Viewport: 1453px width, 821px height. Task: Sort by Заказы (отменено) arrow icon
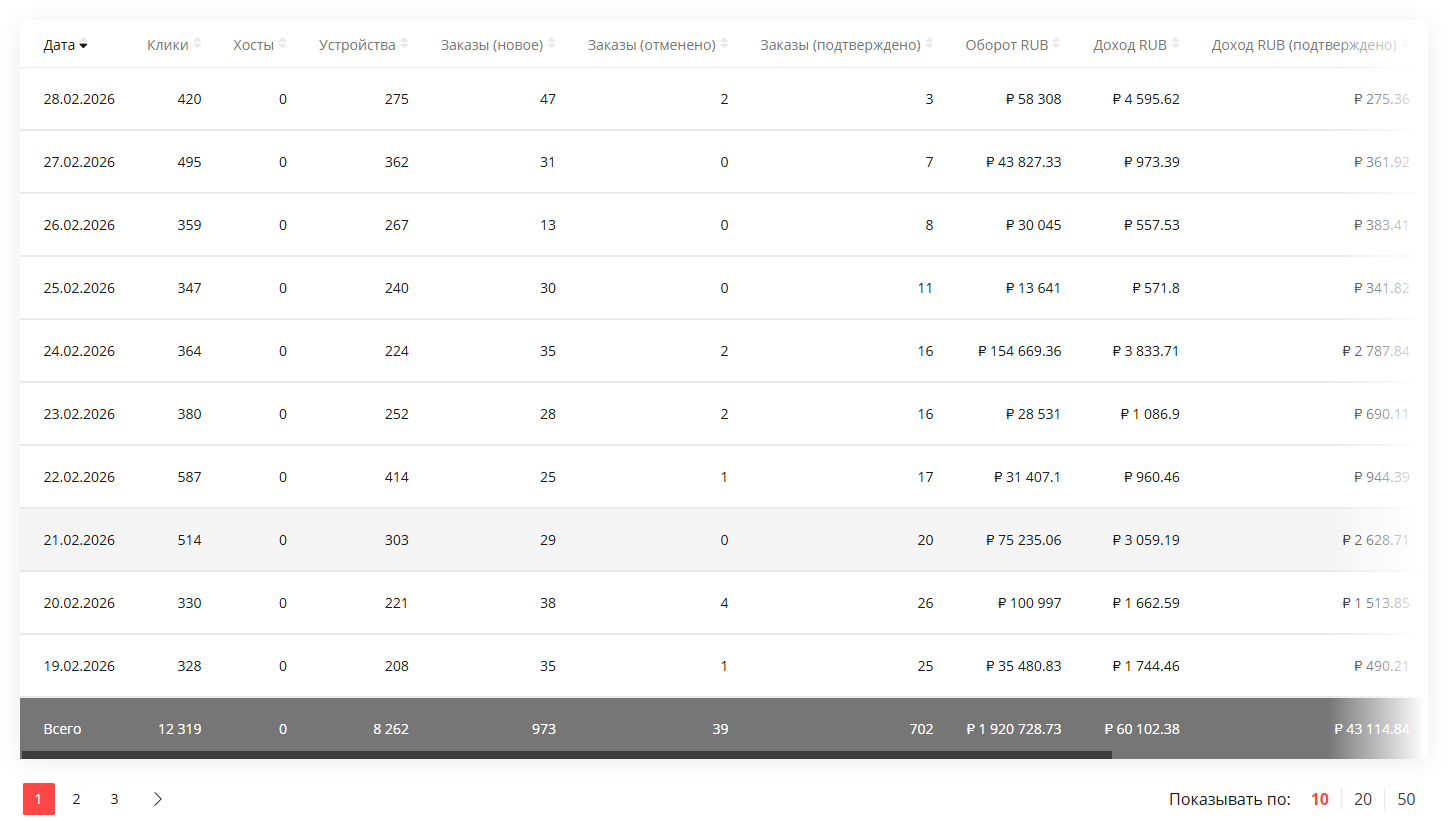(725, 44)
